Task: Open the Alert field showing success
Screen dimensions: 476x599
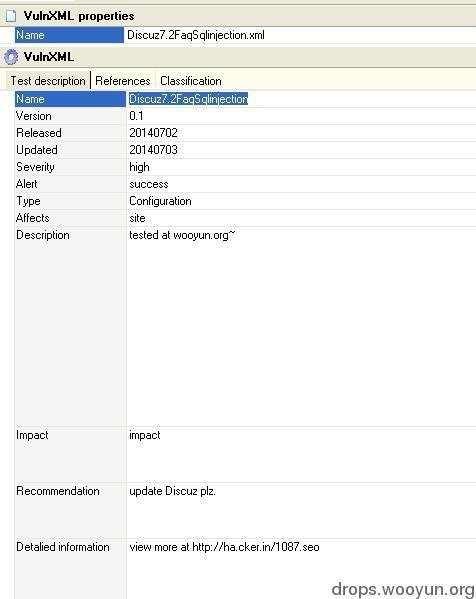Action: click(301, 184)
